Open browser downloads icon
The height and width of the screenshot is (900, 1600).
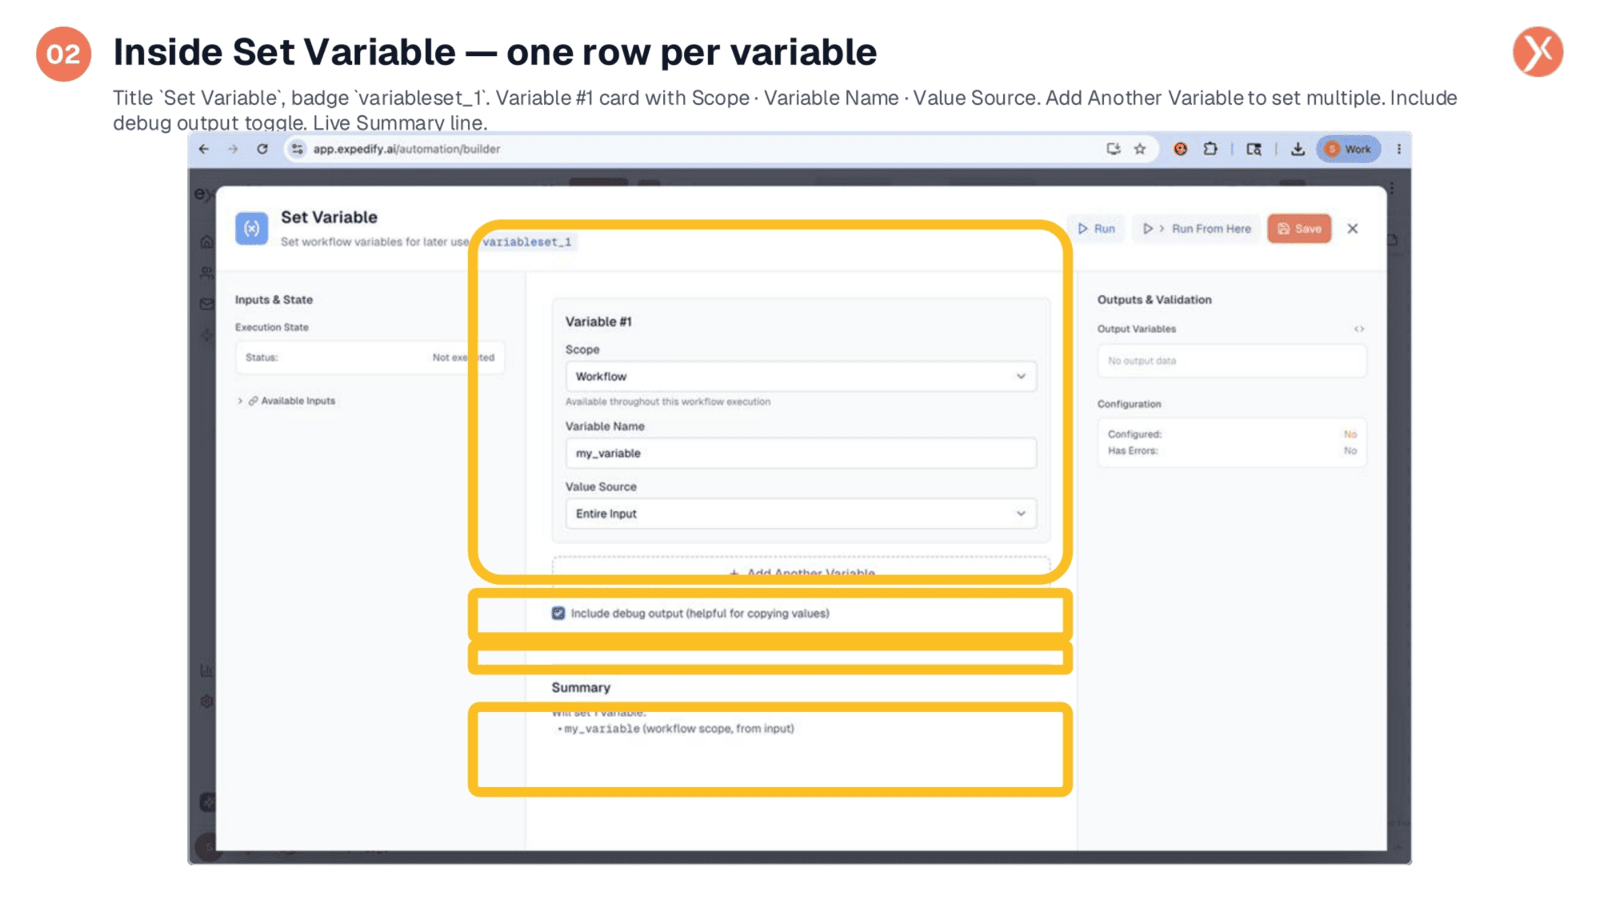point(1297,149)
